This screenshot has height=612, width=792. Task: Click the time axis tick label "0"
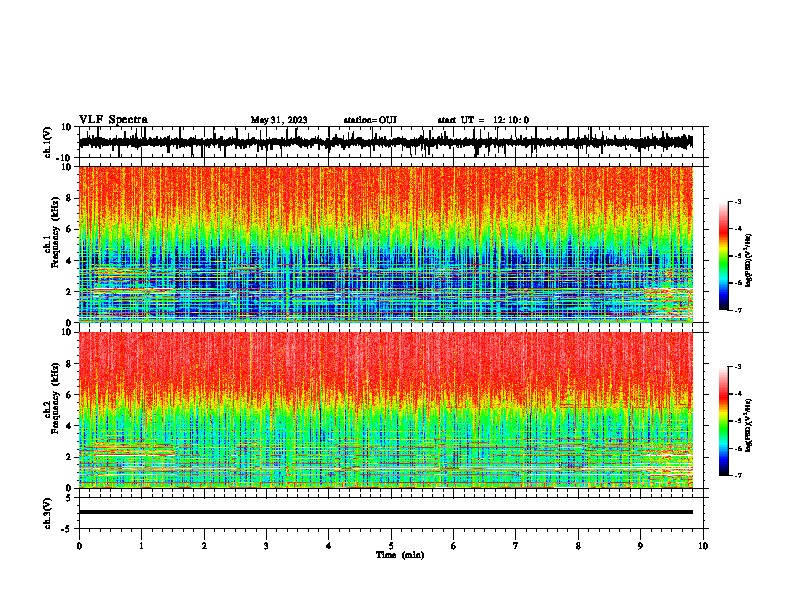tap(79, 546)
